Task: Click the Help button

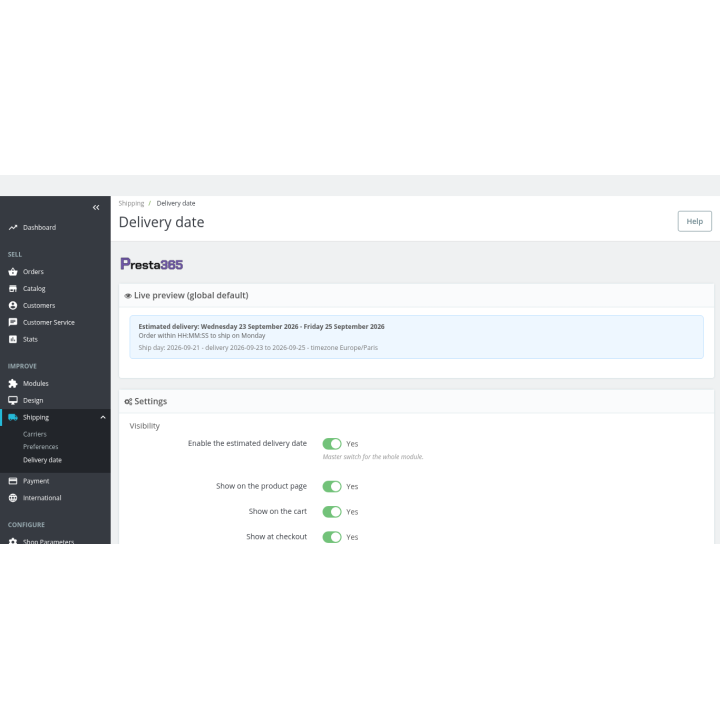Action: point(694,221)
